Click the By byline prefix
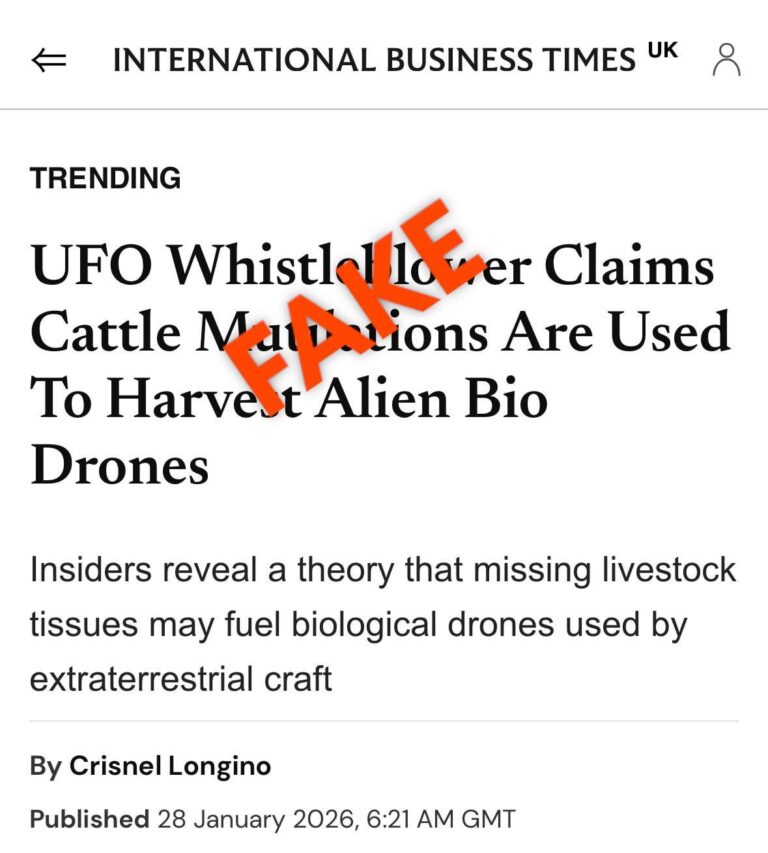This screenshot has width=768, height=853. coord(48,767)
